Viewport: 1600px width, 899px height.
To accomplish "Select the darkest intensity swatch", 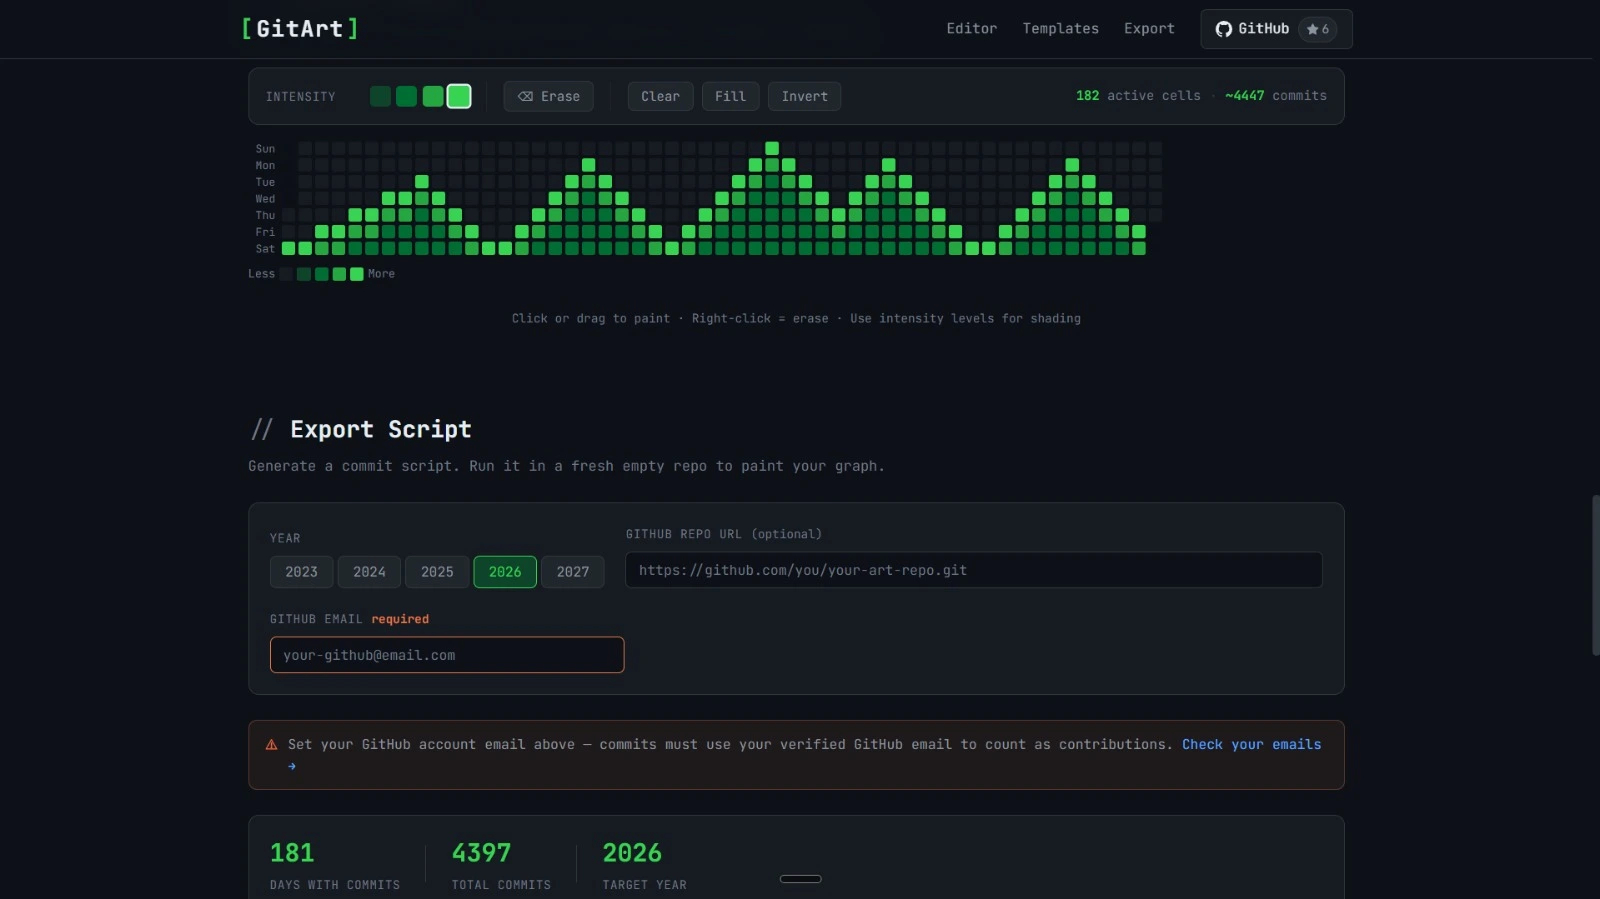I will point(380,96).
